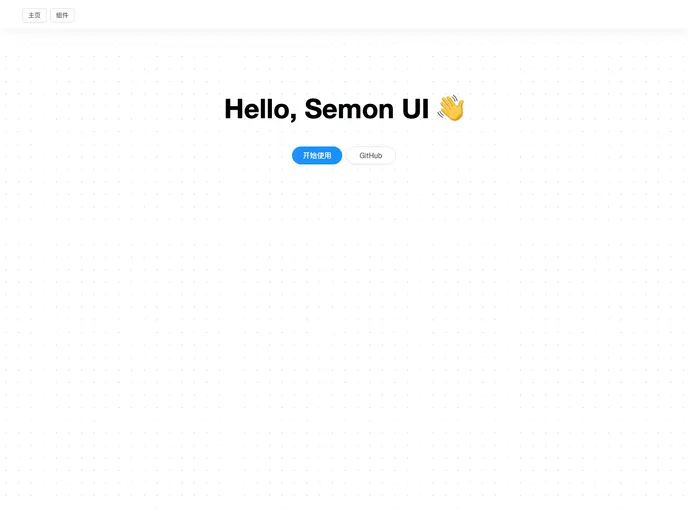688x512 pixels.
Task: Open the GitHub outlined button
Action: click(x=371, y=155)
